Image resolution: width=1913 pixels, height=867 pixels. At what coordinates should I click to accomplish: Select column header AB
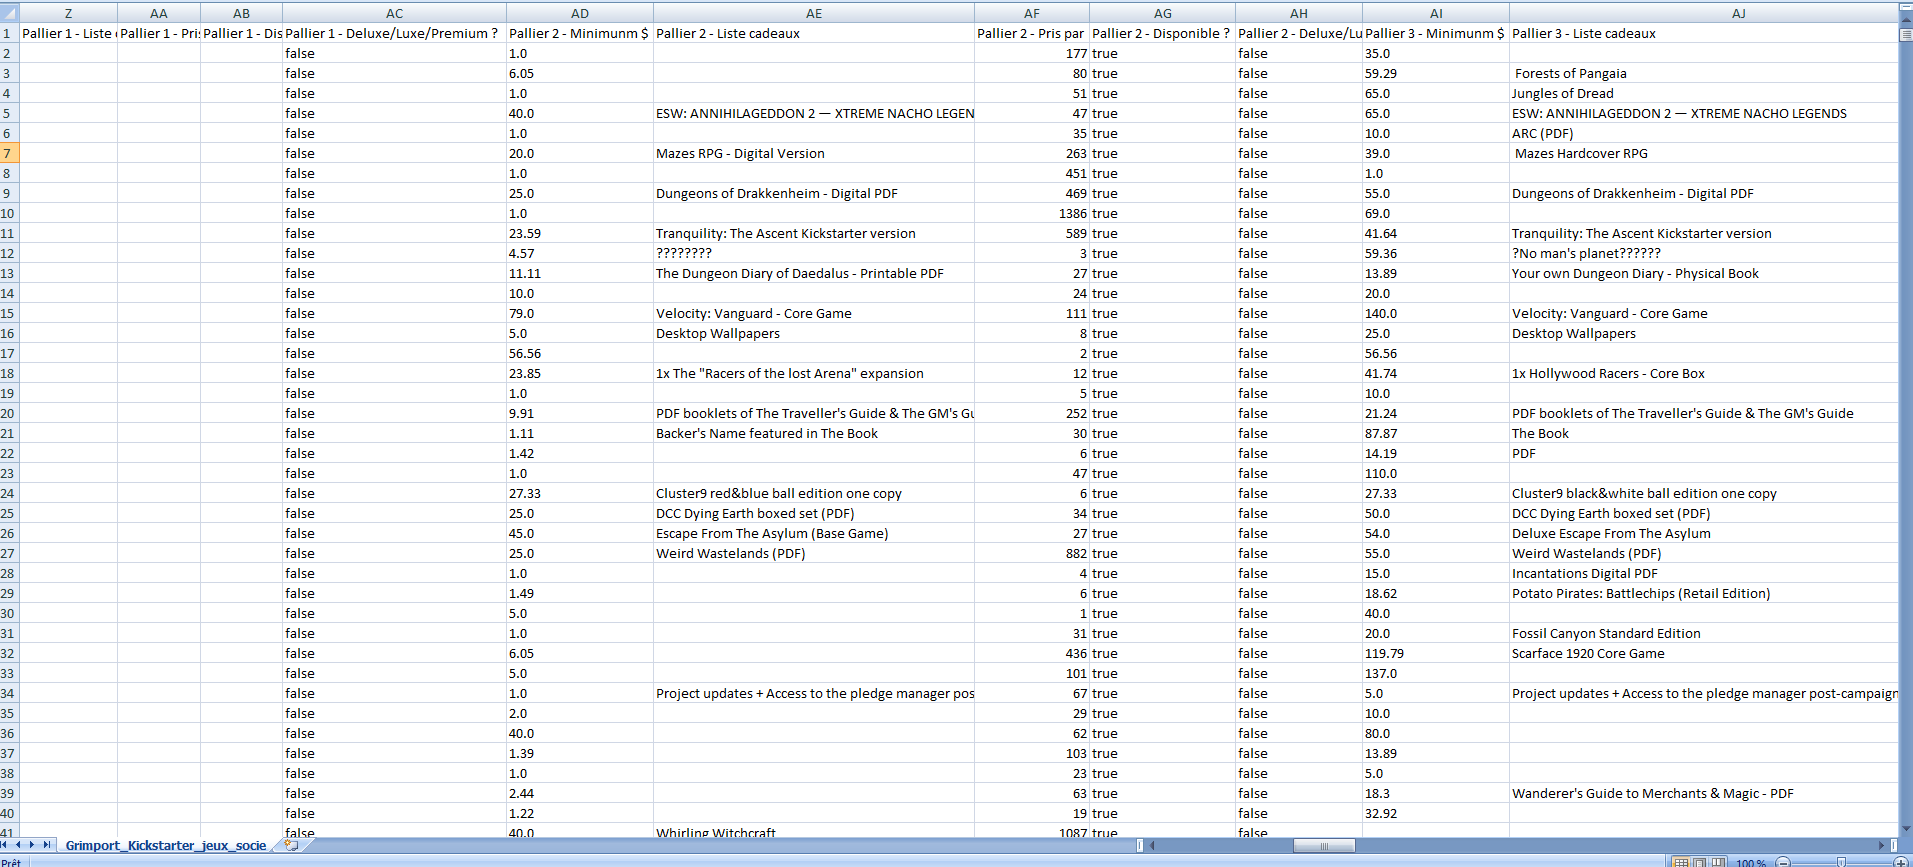(242, 13)
